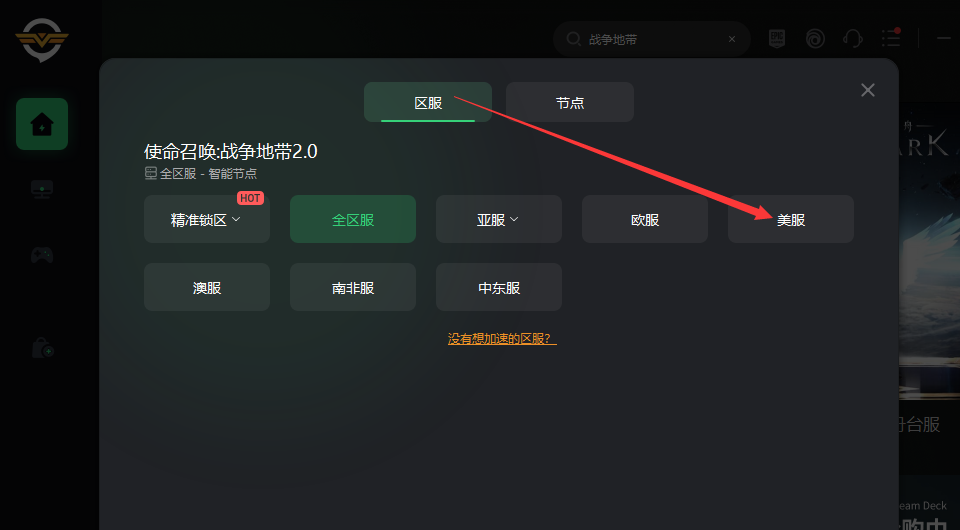Clear search text with the x icon

tap(732, 39)
